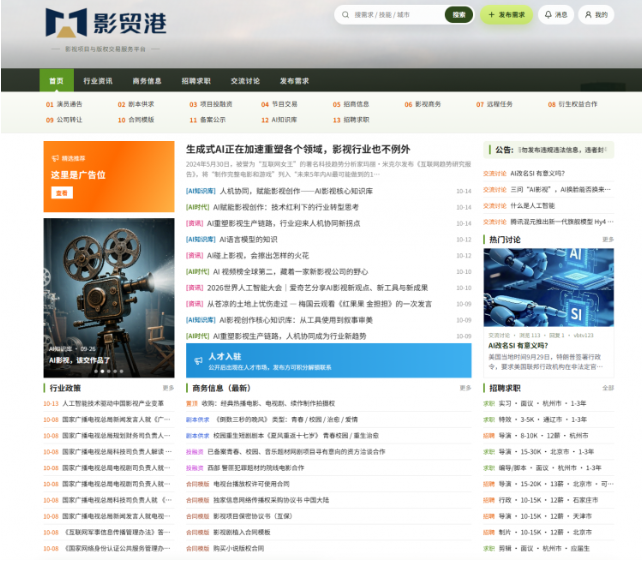
Task: Open job 制片 · 10-15K · 12薪 · 北京市
Action: (545, 532)
